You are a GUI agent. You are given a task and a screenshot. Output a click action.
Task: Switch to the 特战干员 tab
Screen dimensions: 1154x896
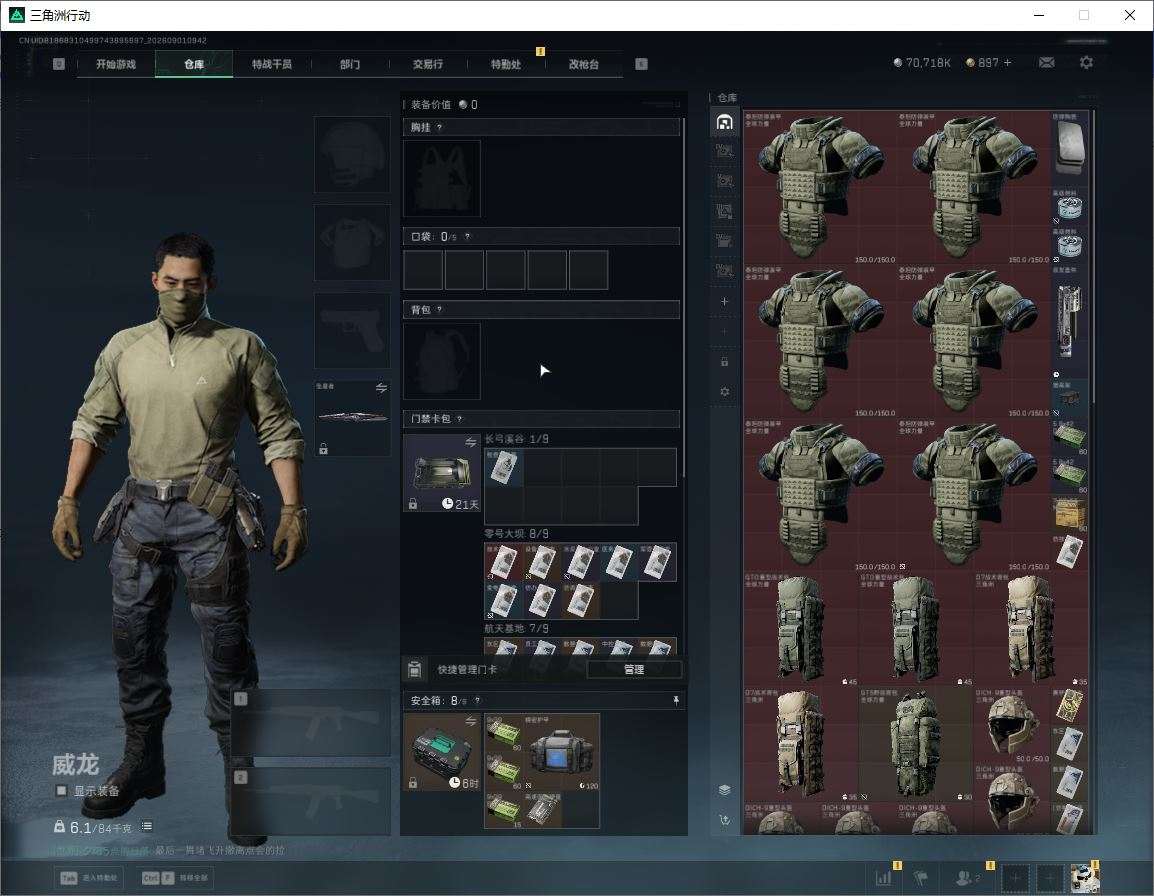coord(272,64)
